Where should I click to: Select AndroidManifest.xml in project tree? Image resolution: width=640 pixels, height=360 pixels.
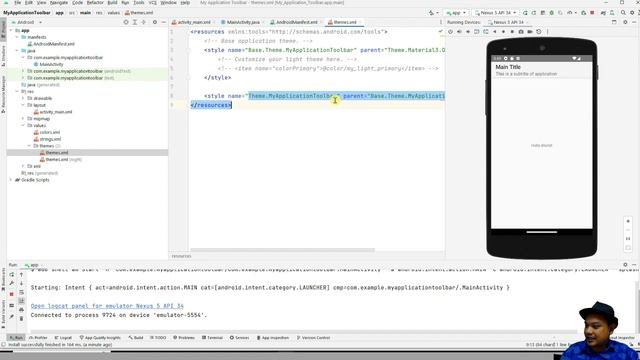pos(51,44)
